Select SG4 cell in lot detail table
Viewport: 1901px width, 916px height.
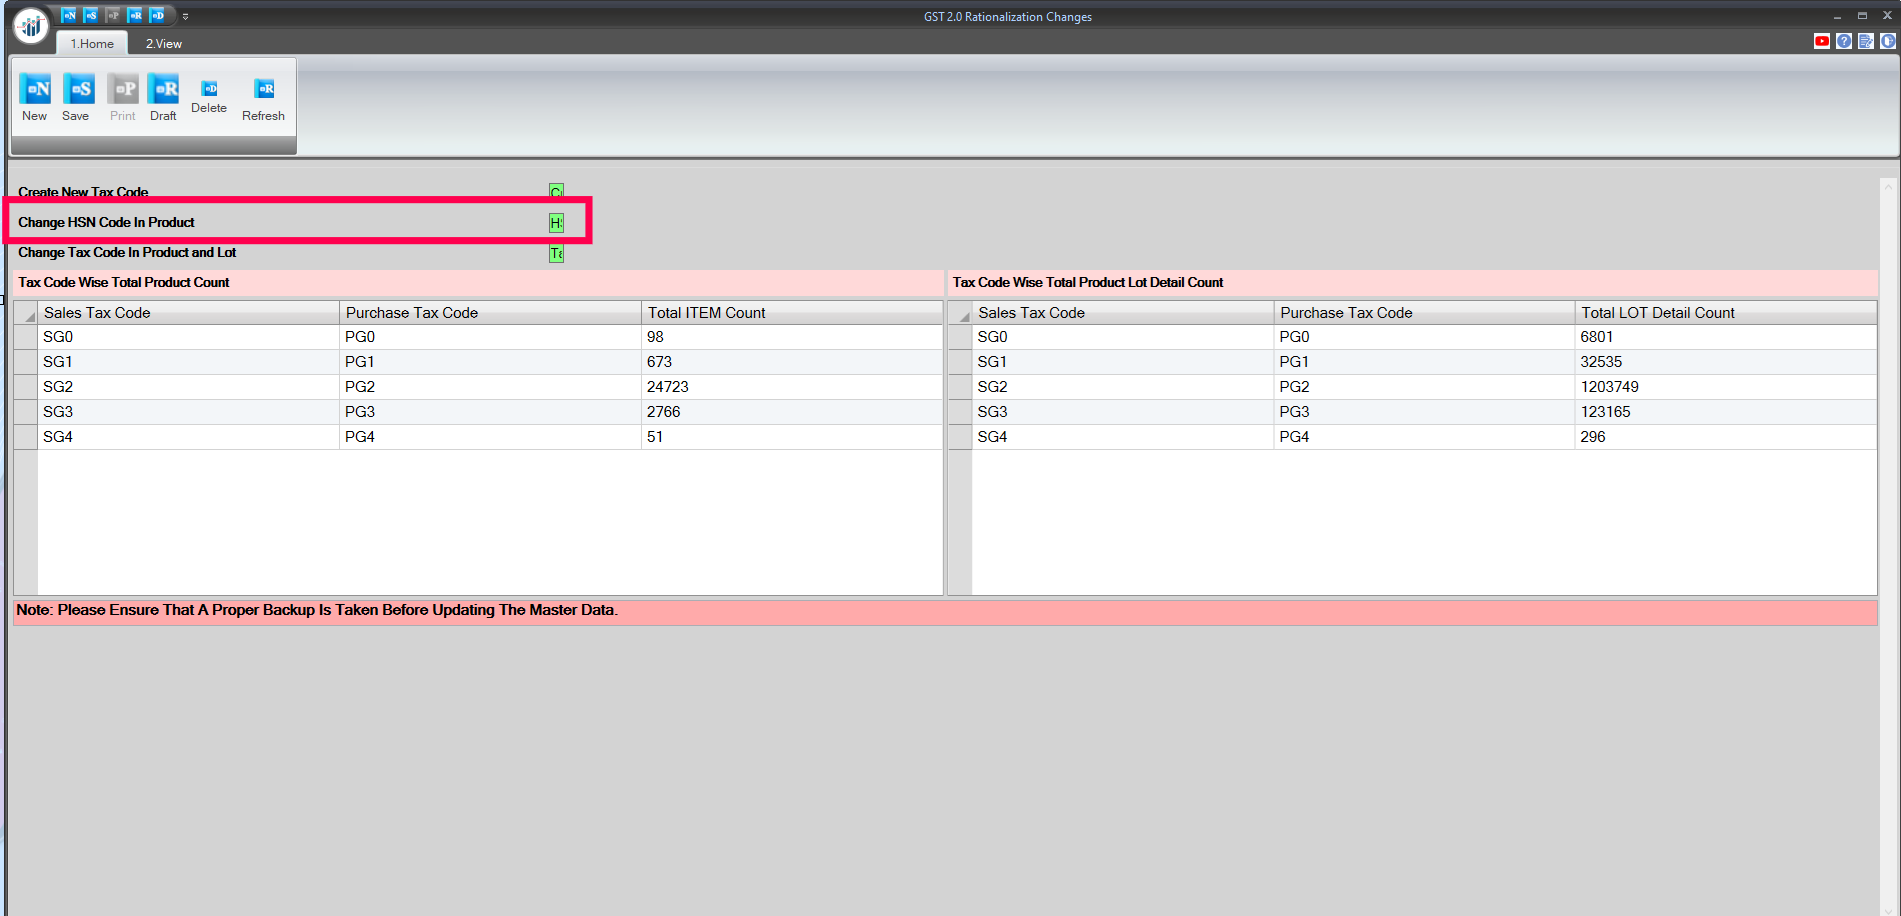pos(1123,437)
